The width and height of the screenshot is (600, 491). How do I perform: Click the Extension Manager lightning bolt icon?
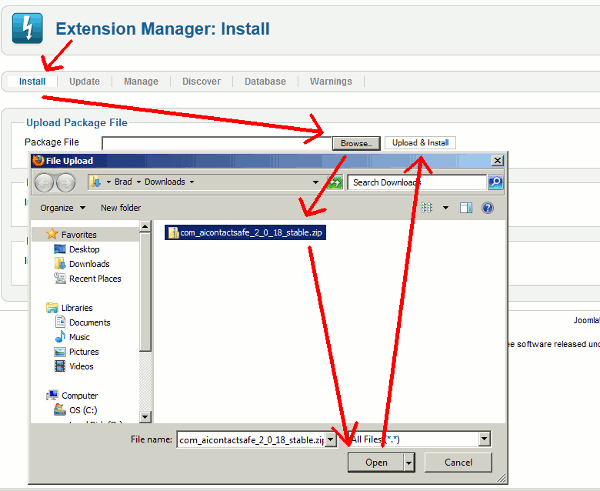27,28
